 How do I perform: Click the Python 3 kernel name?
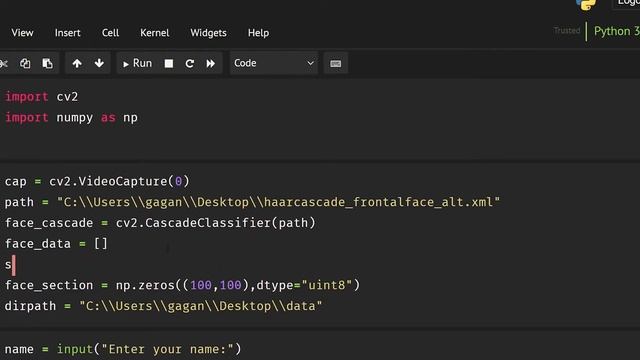616,31
